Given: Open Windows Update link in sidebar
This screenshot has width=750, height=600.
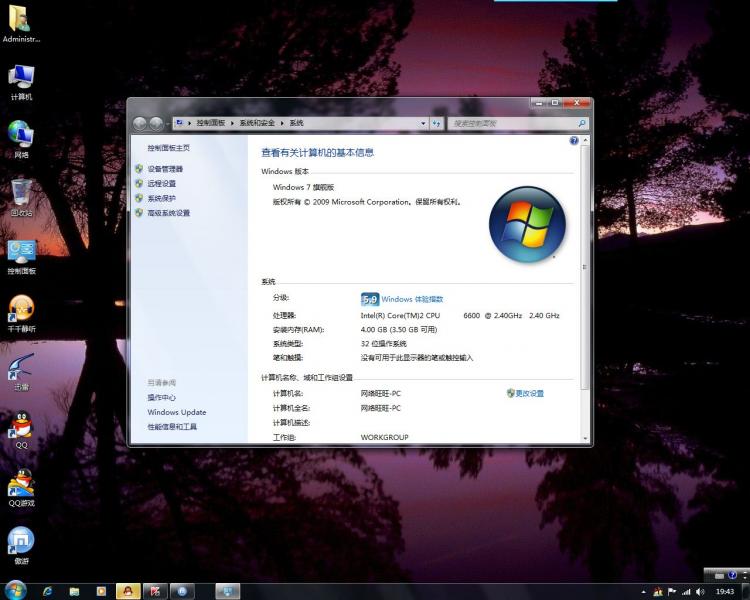Looking at the screenshot, I should pyautogui.click(x=177, y=412).
